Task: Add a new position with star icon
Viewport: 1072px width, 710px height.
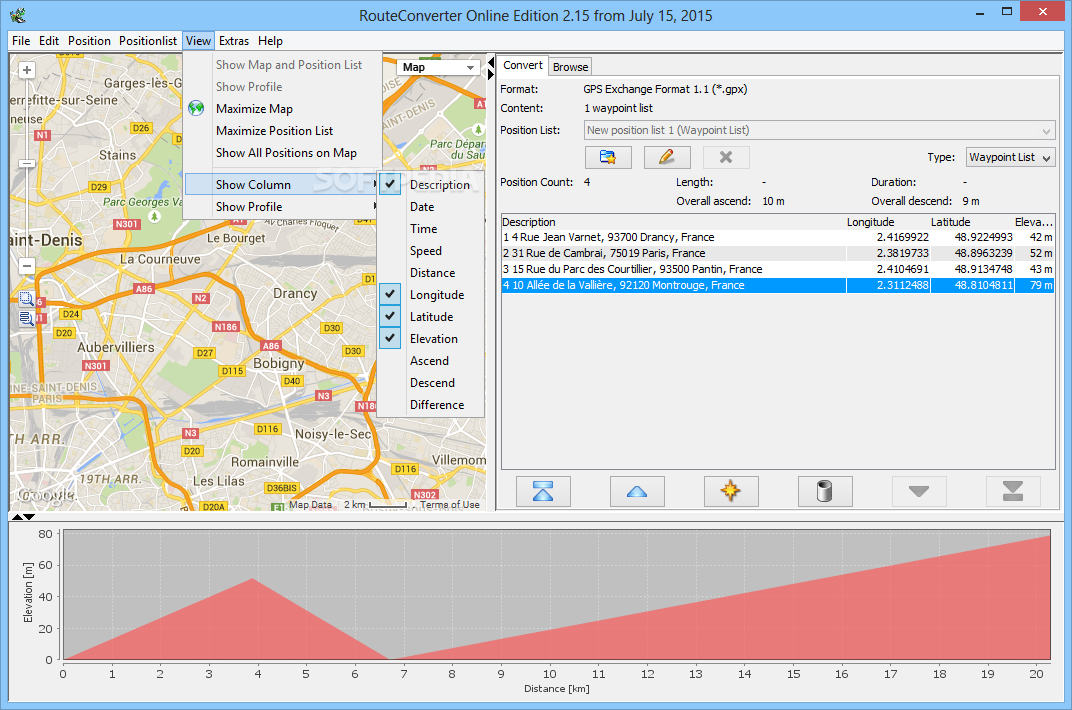Action: (x=731, y=491)
